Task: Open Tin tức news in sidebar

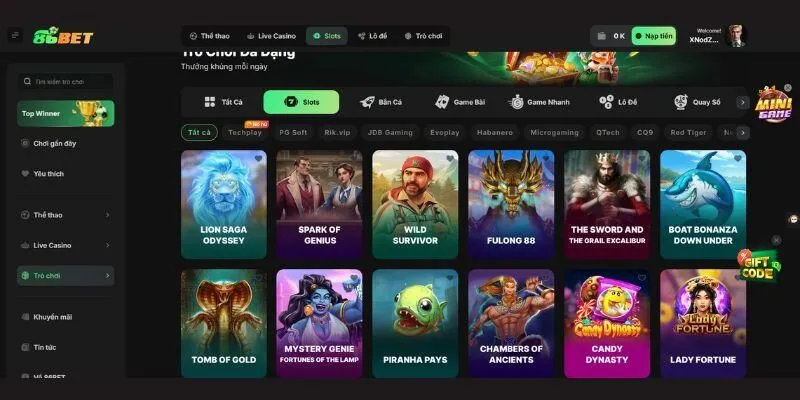Action: [66, 347]
